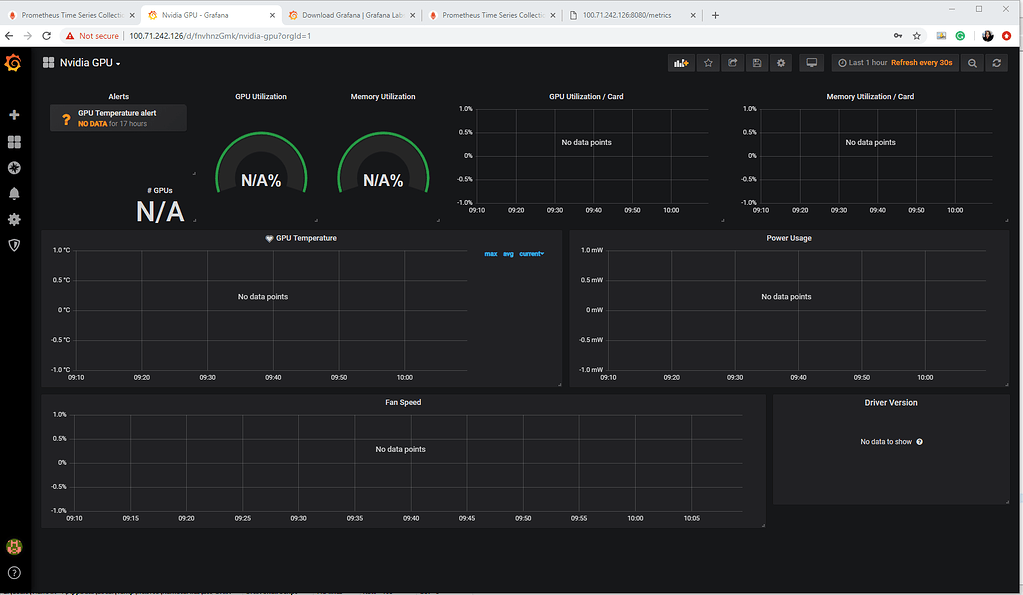Image resolution: width=1023 pixels, height=595 pixels.
Task: Save the dashboard with the save icon
Action: point(757,62)
